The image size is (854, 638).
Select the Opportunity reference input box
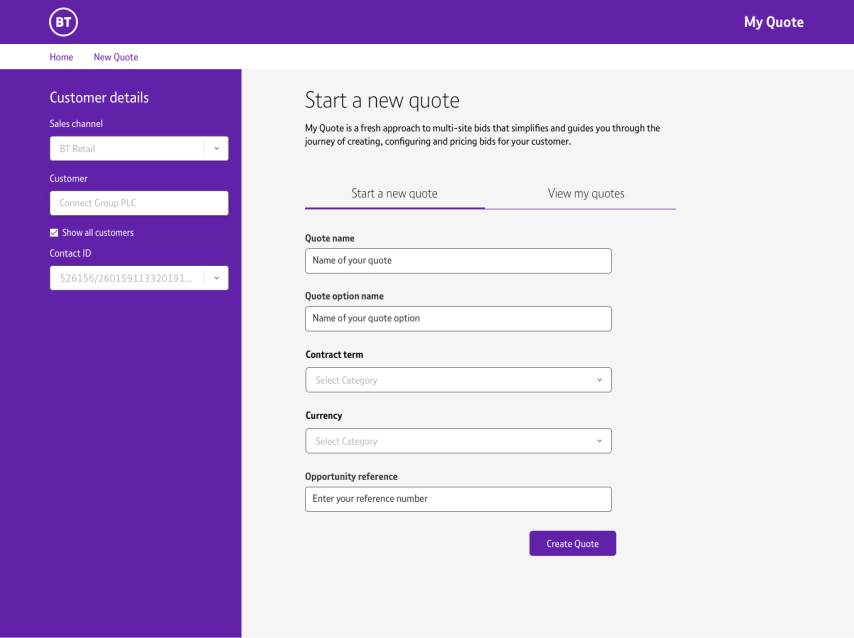click(458, 499)
